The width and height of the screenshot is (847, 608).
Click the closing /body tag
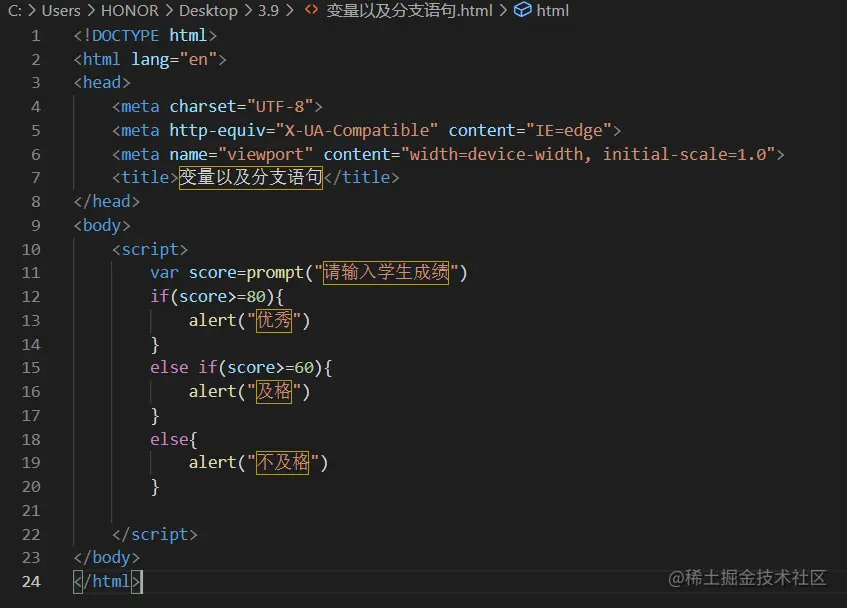point(107,558)
